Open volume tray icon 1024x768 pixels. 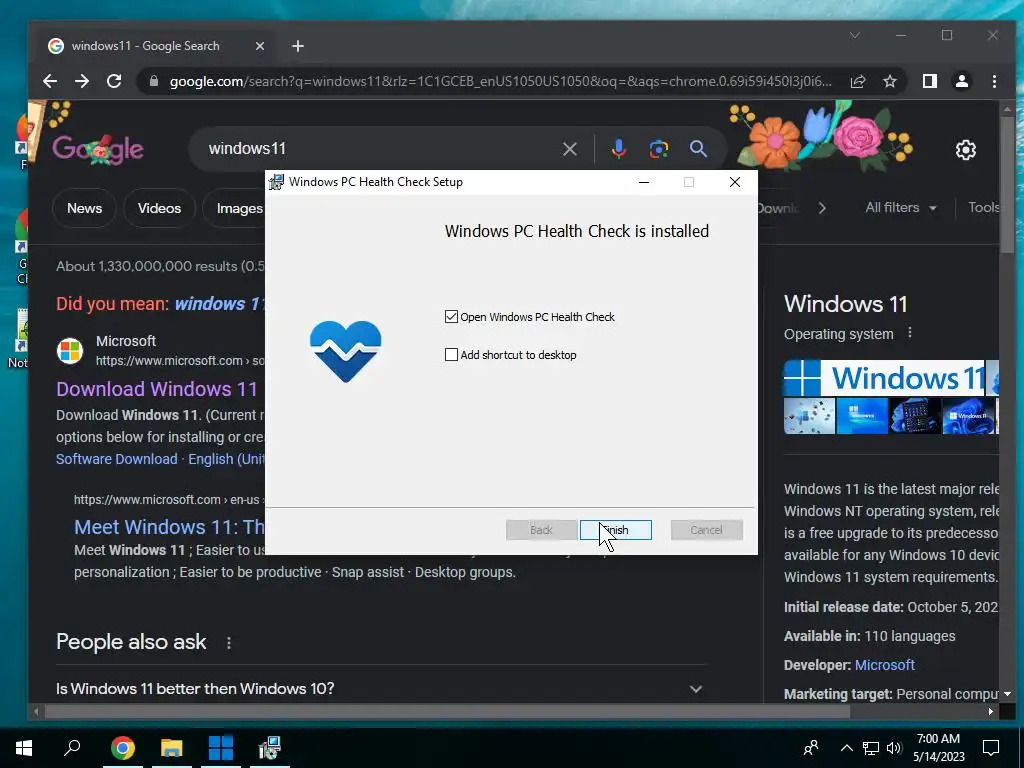[x=893, y=748]
